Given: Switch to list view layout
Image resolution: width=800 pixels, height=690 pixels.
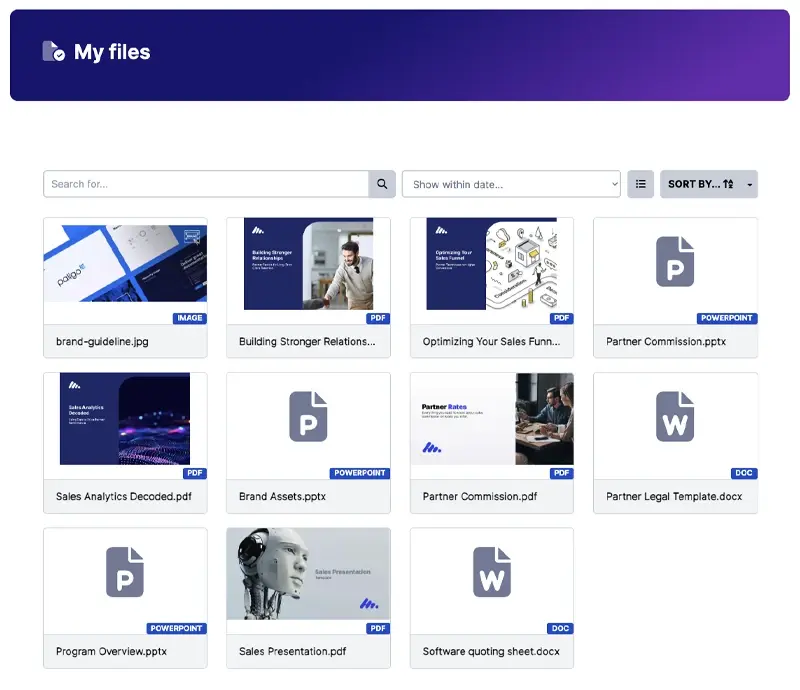Looking at the screenshot, I should coord(640,184).
